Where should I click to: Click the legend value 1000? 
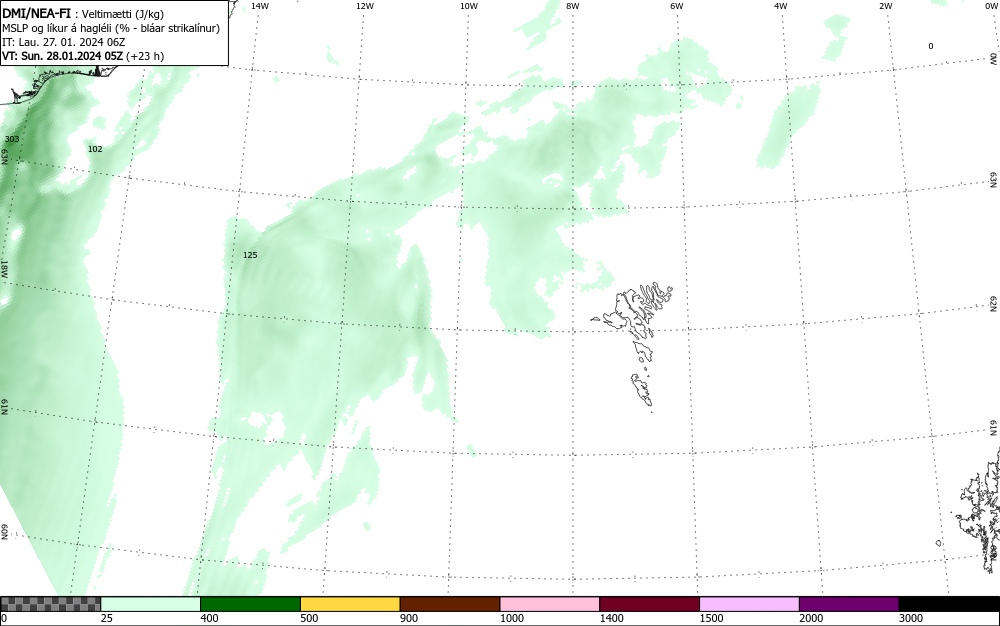point(511,618)
